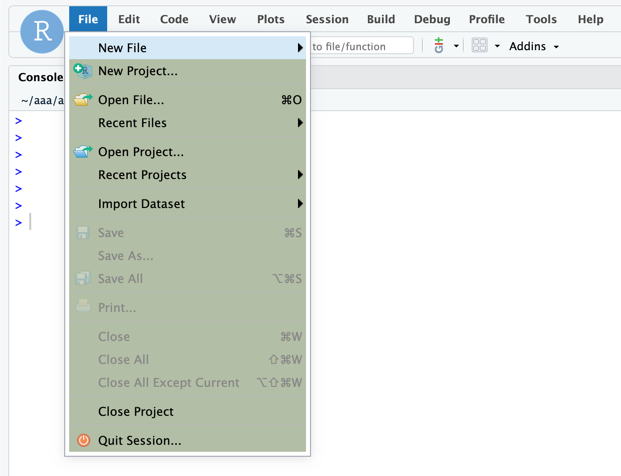This screenshot has height=476, width=621.
Task: Open the Build menu
Action: point(381,19)
